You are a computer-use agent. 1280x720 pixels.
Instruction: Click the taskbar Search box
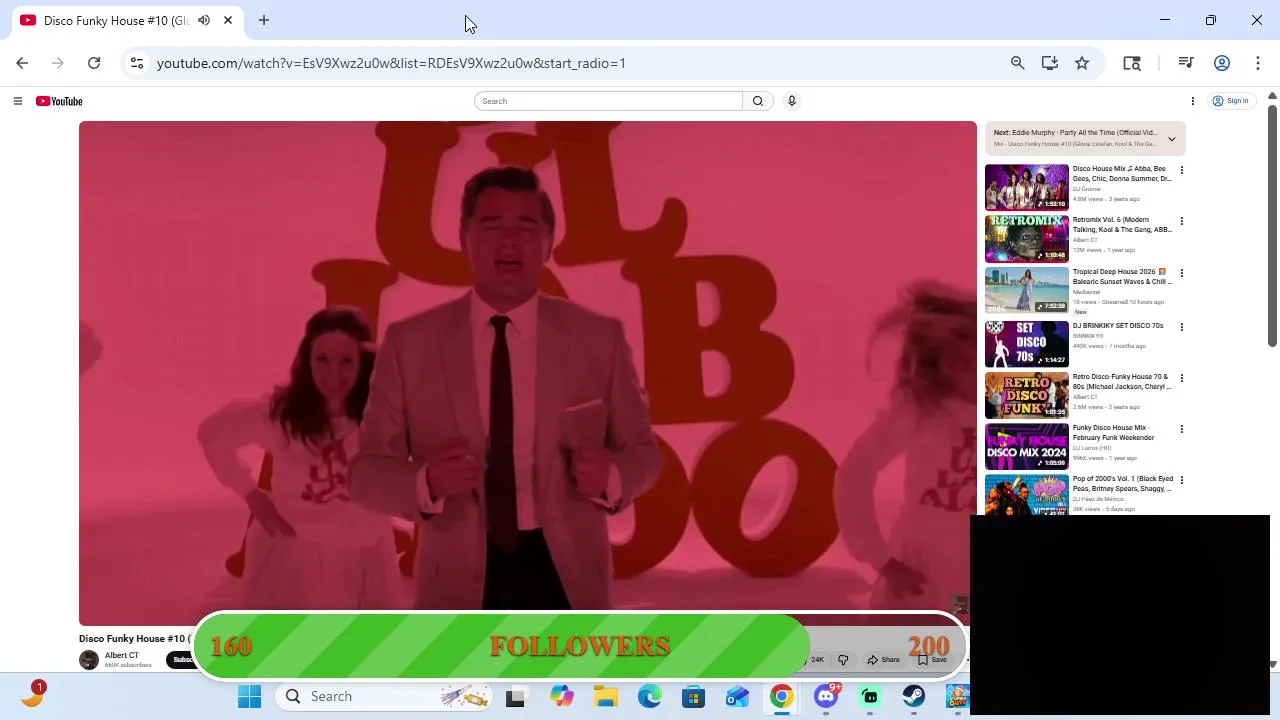pyautogui.click(x=386, y=696)
